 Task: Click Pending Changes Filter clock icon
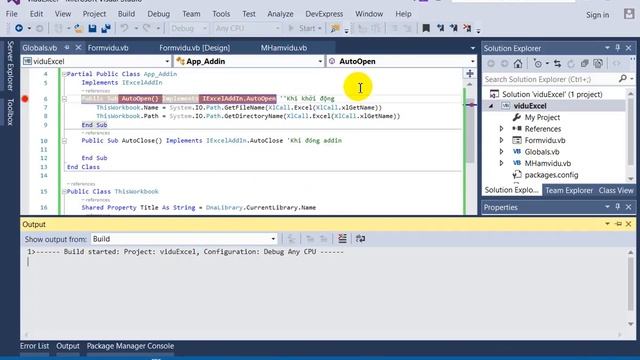(538, 64)
